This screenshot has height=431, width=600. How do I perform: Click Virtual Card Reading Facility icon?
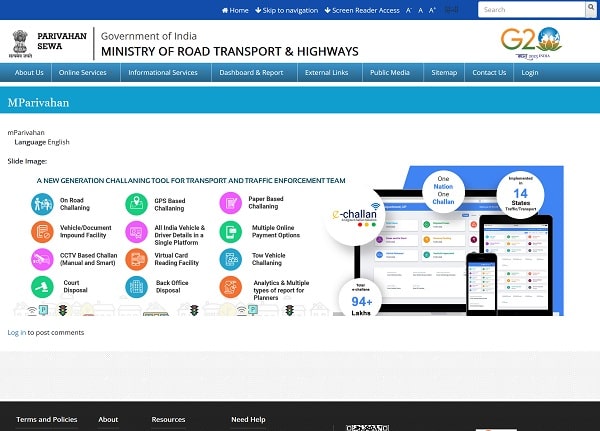pyautogui.click(x=136, y=259)
